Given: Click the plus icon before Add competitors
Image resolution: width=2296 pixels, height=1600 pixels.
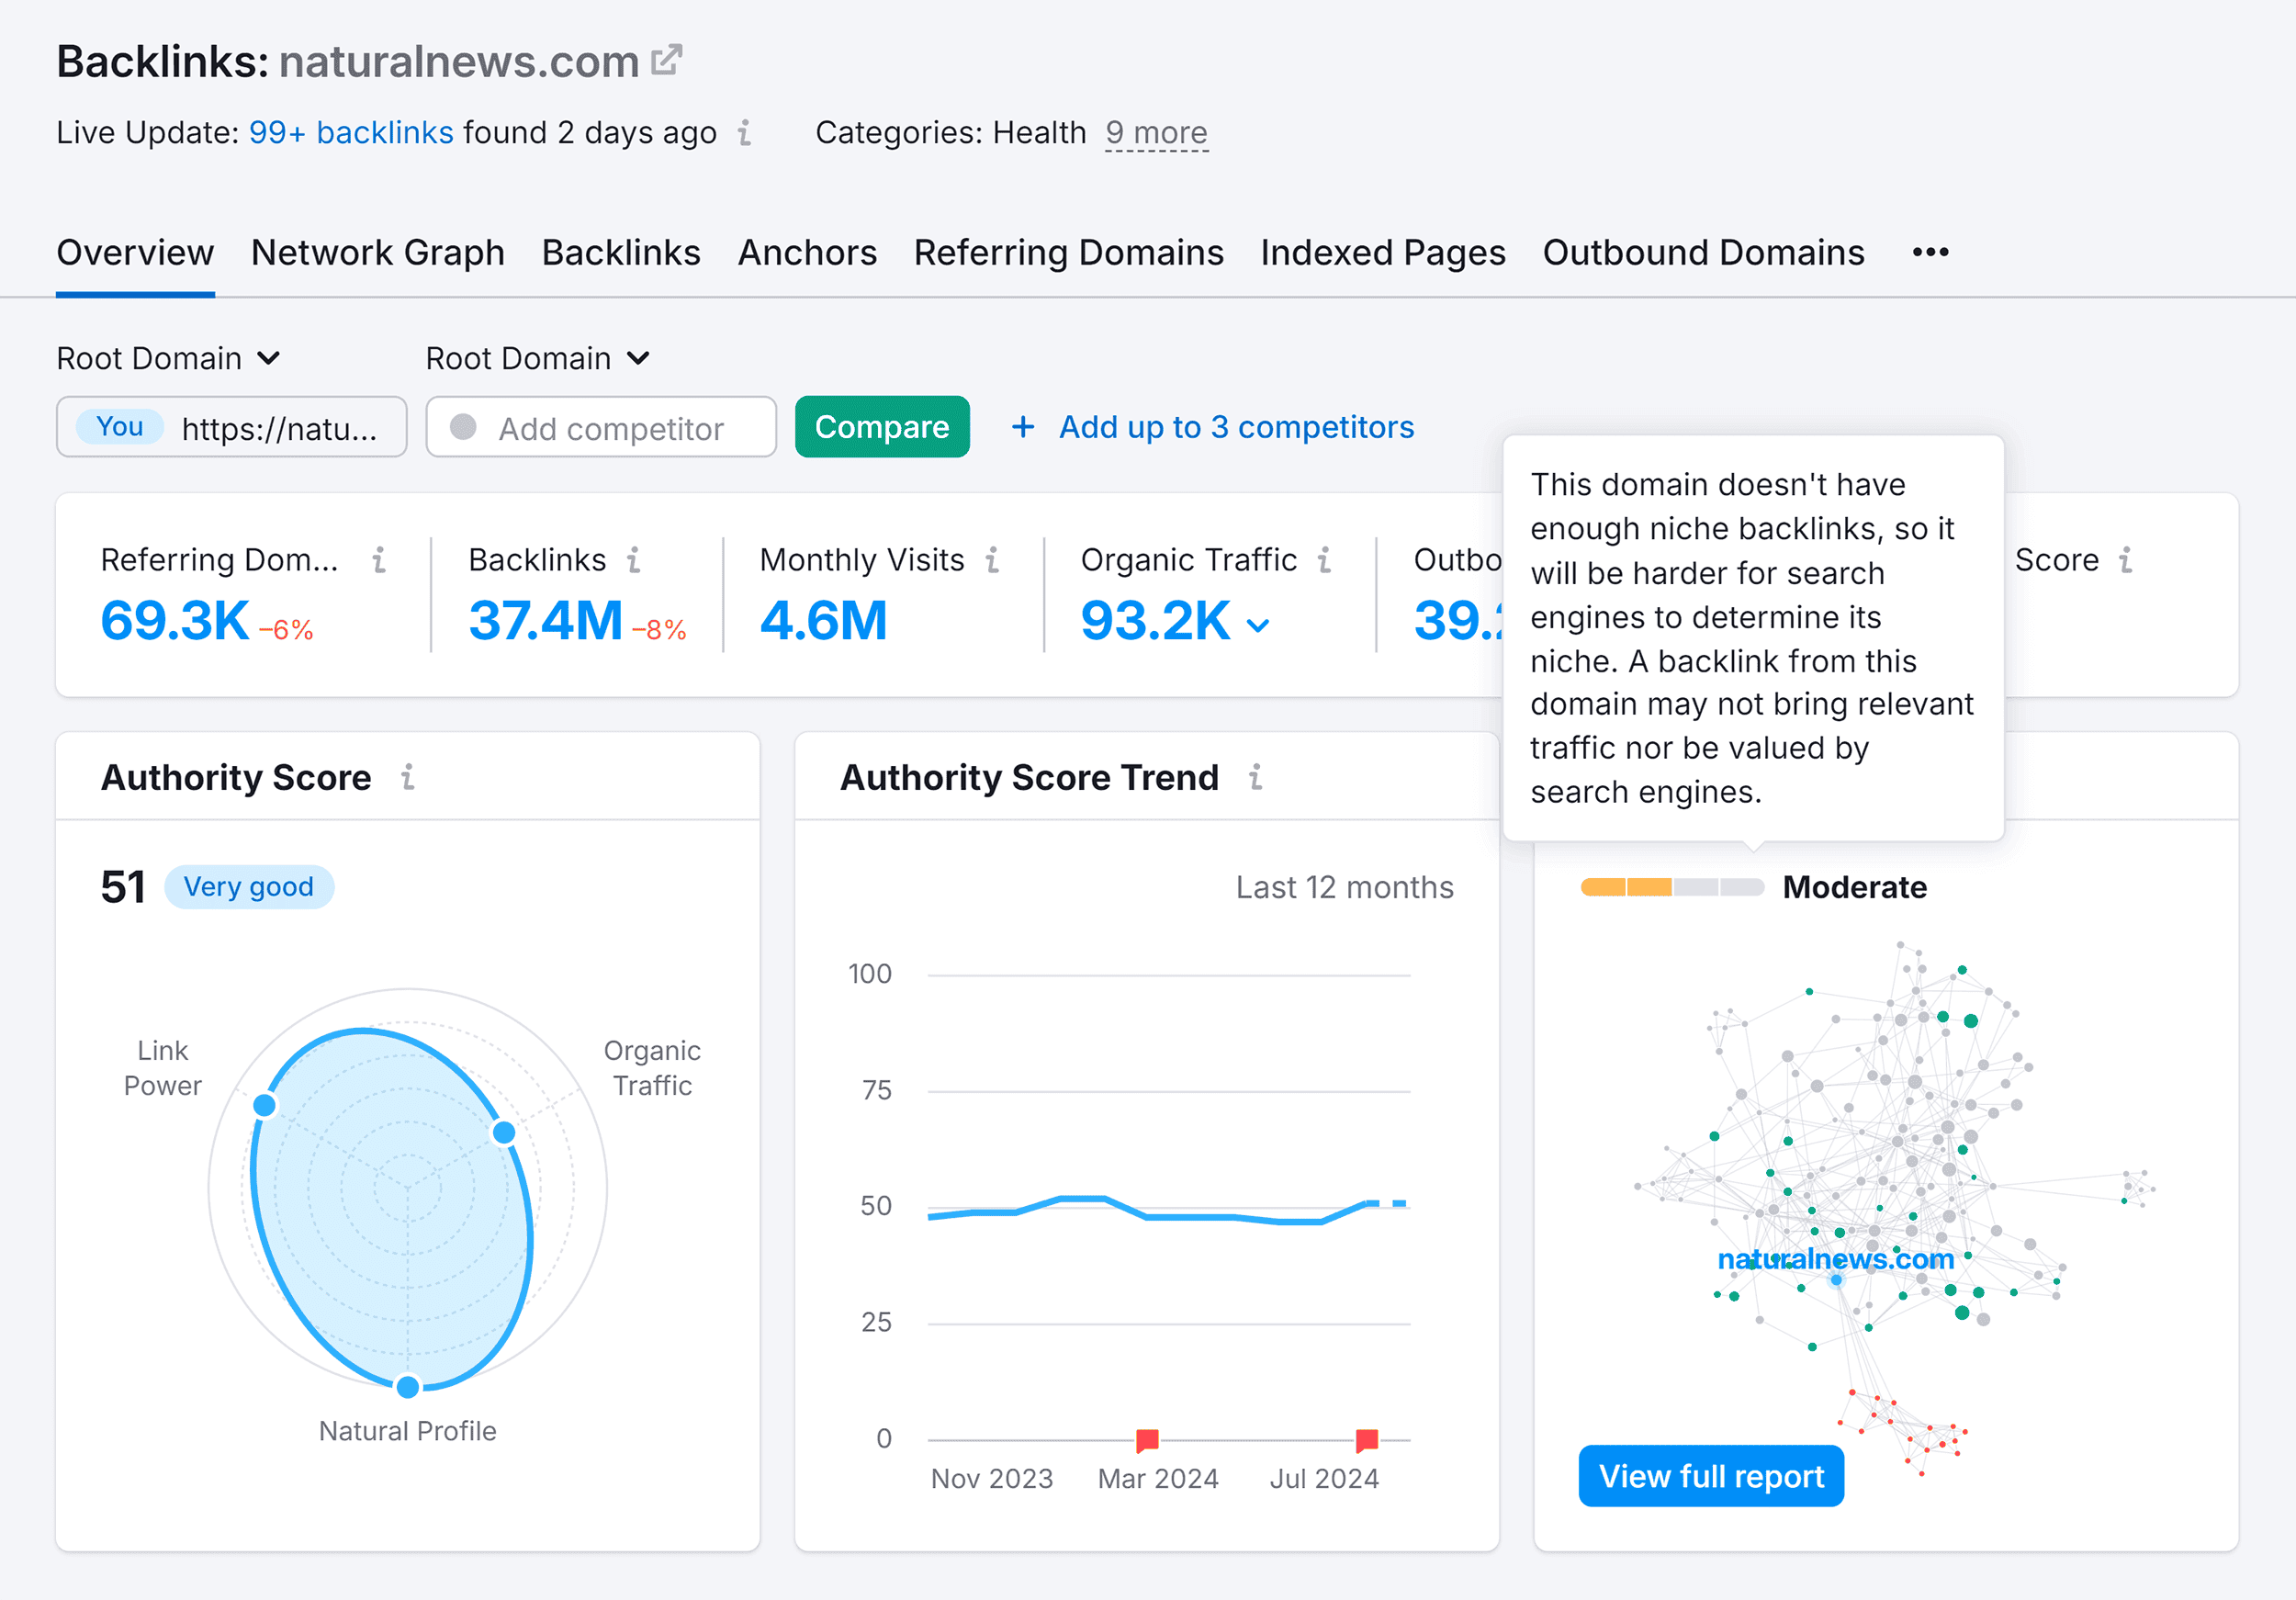Looking at the screenshot, I should point(1023,427).
